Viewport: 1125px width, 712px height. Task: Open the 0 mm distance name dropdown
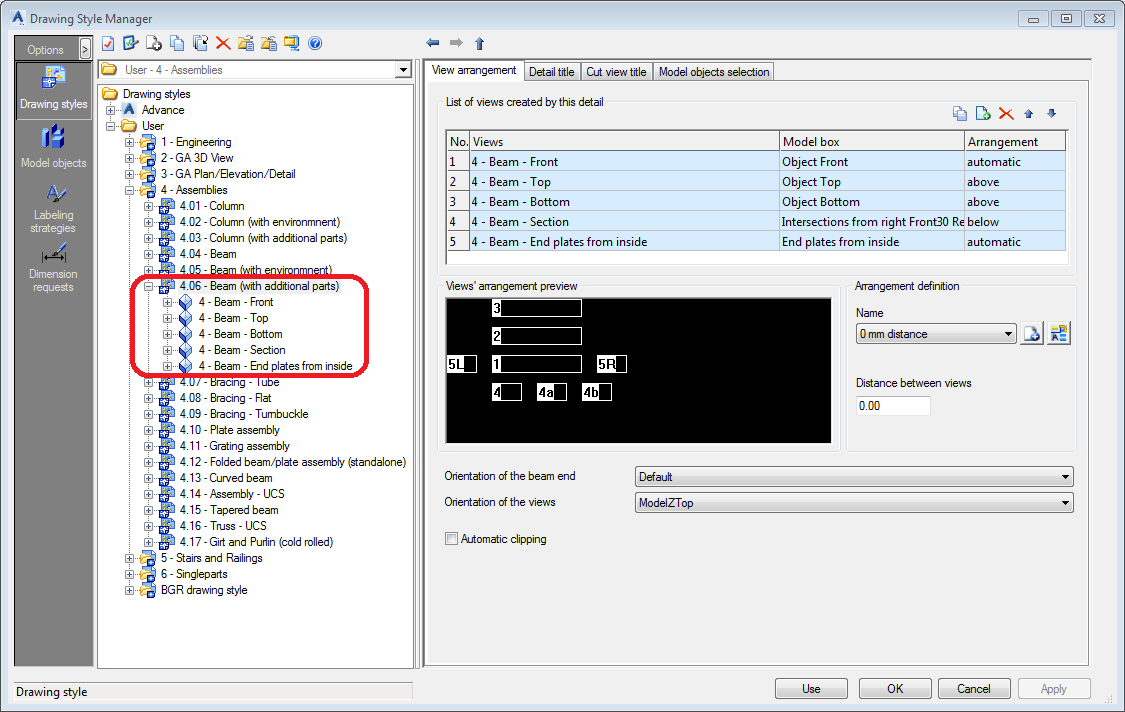click(x=1009, y=332)
